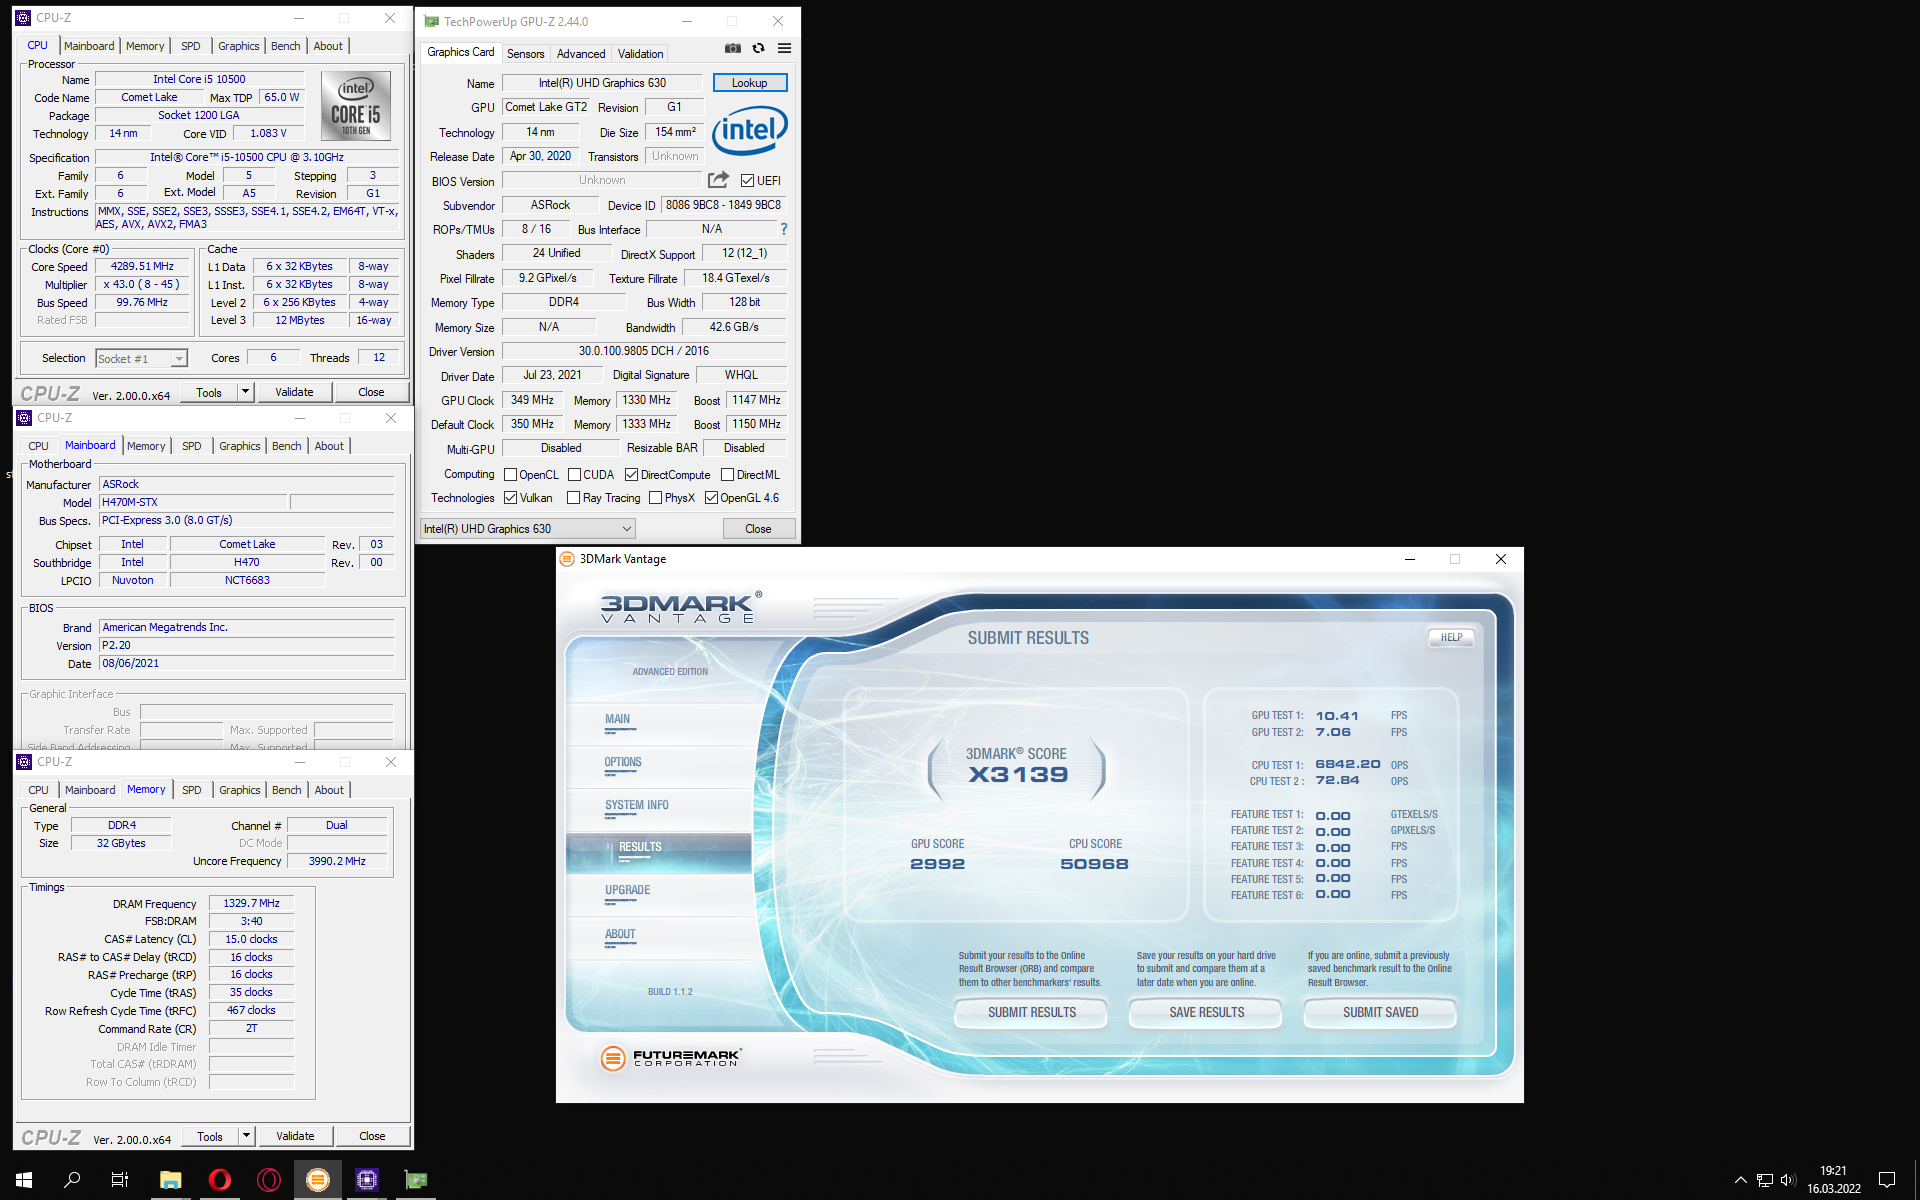Click the GPU-Z screenshot camera icon
The height and width of the screenshot is (1200, 1920).
[x=733, y=48]
